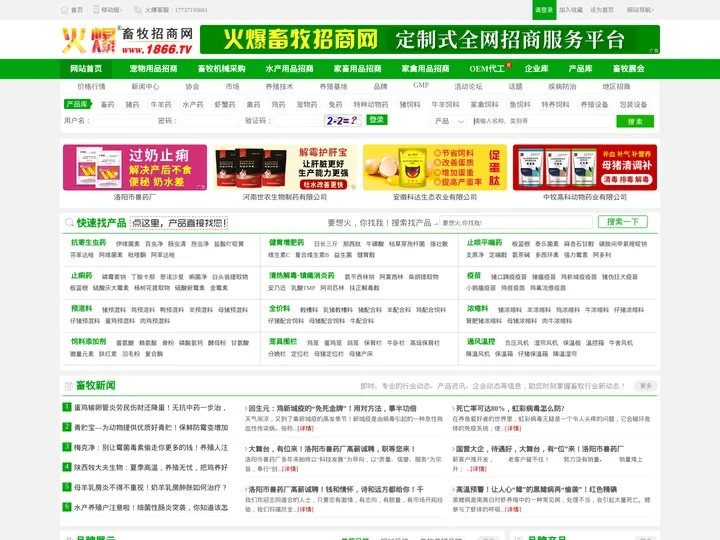720x540 pixels.
Task: Click the captcha image 2-2=?
Action: click(343, 121)
